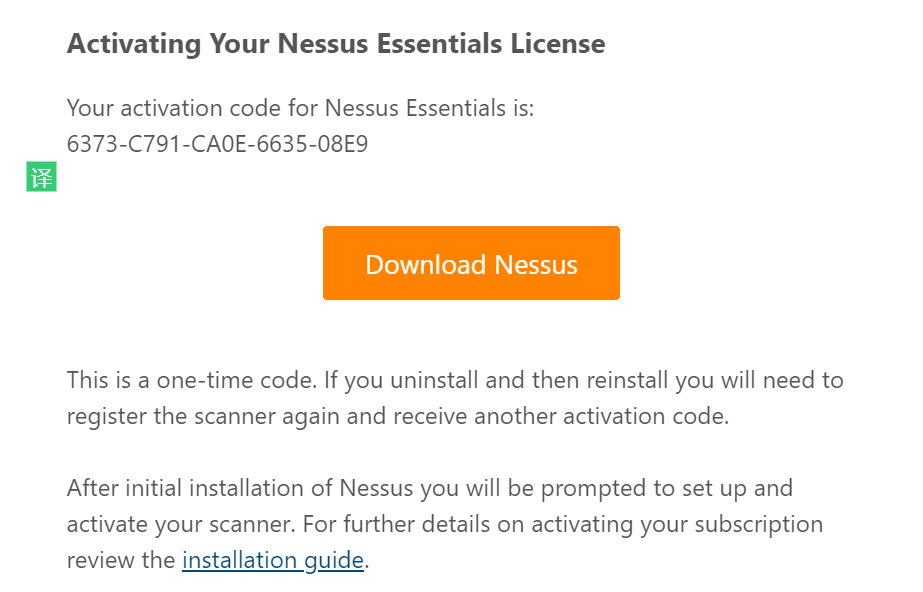Click the word 'Activating' in the heading
This screenshot has height=592, width=923.
point(129,44)
